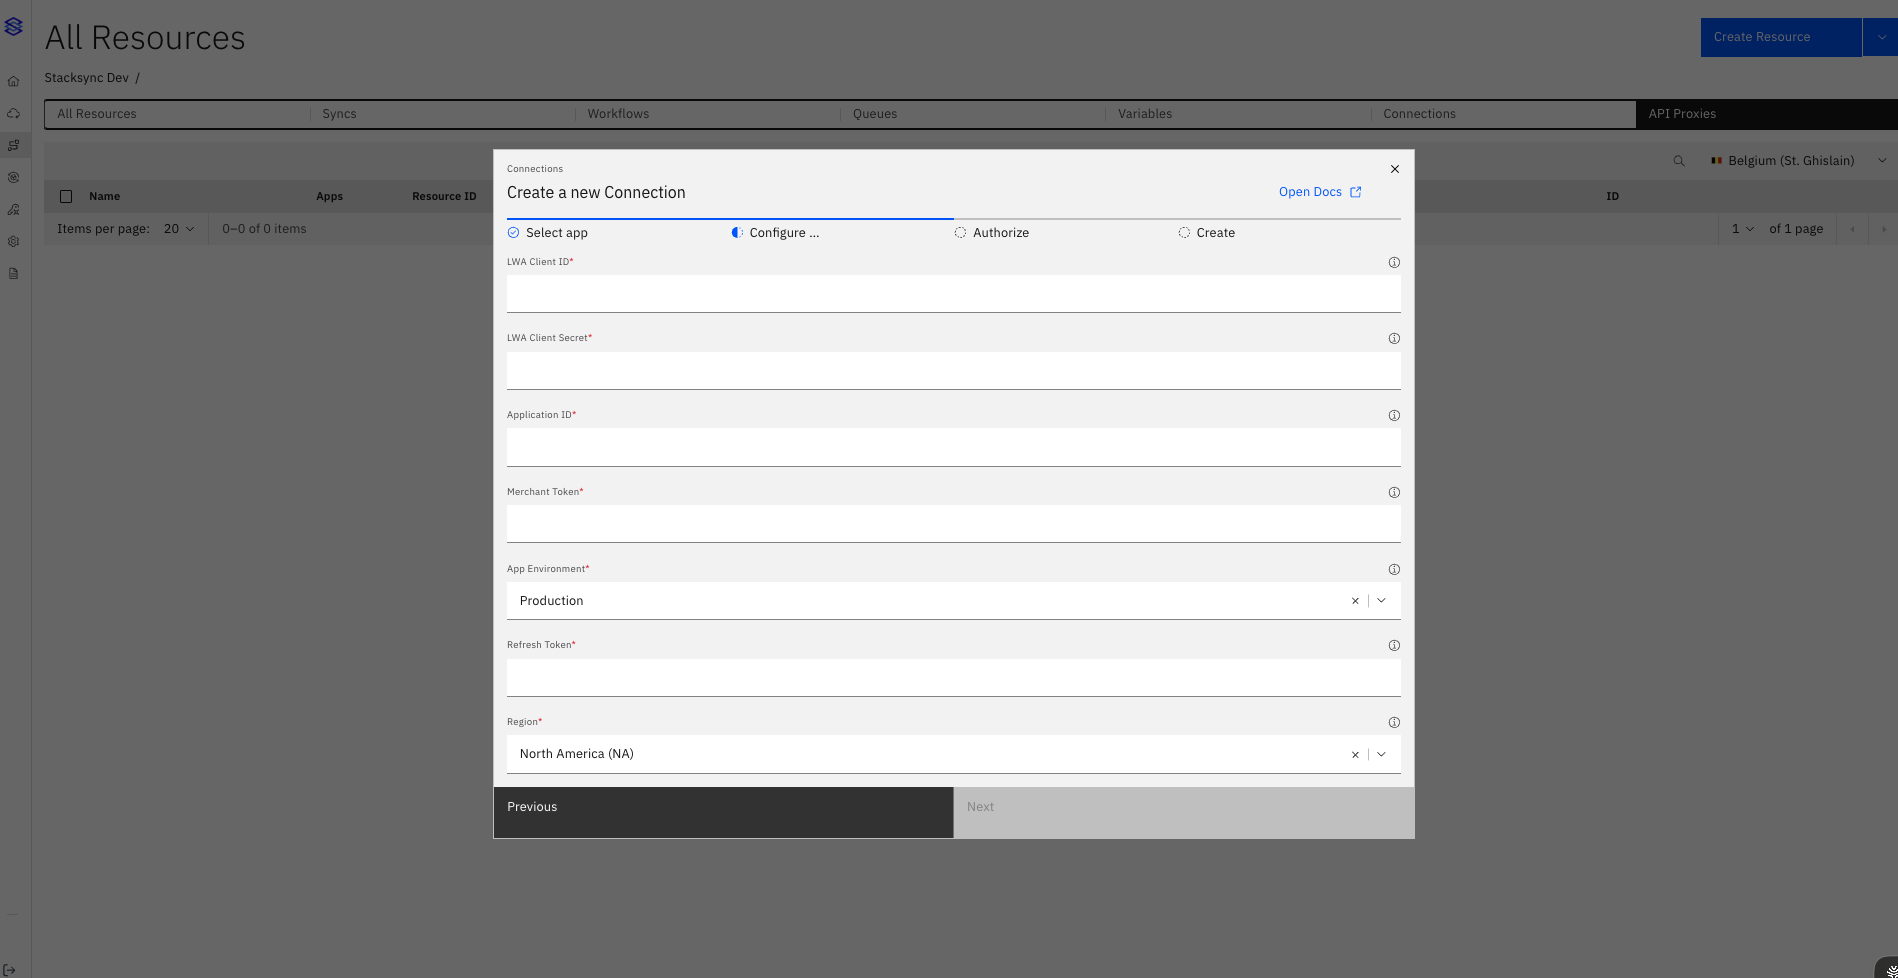Click info icon for Refresh Token field
The image size is (1898, 978).
(x=1394, y=645)
